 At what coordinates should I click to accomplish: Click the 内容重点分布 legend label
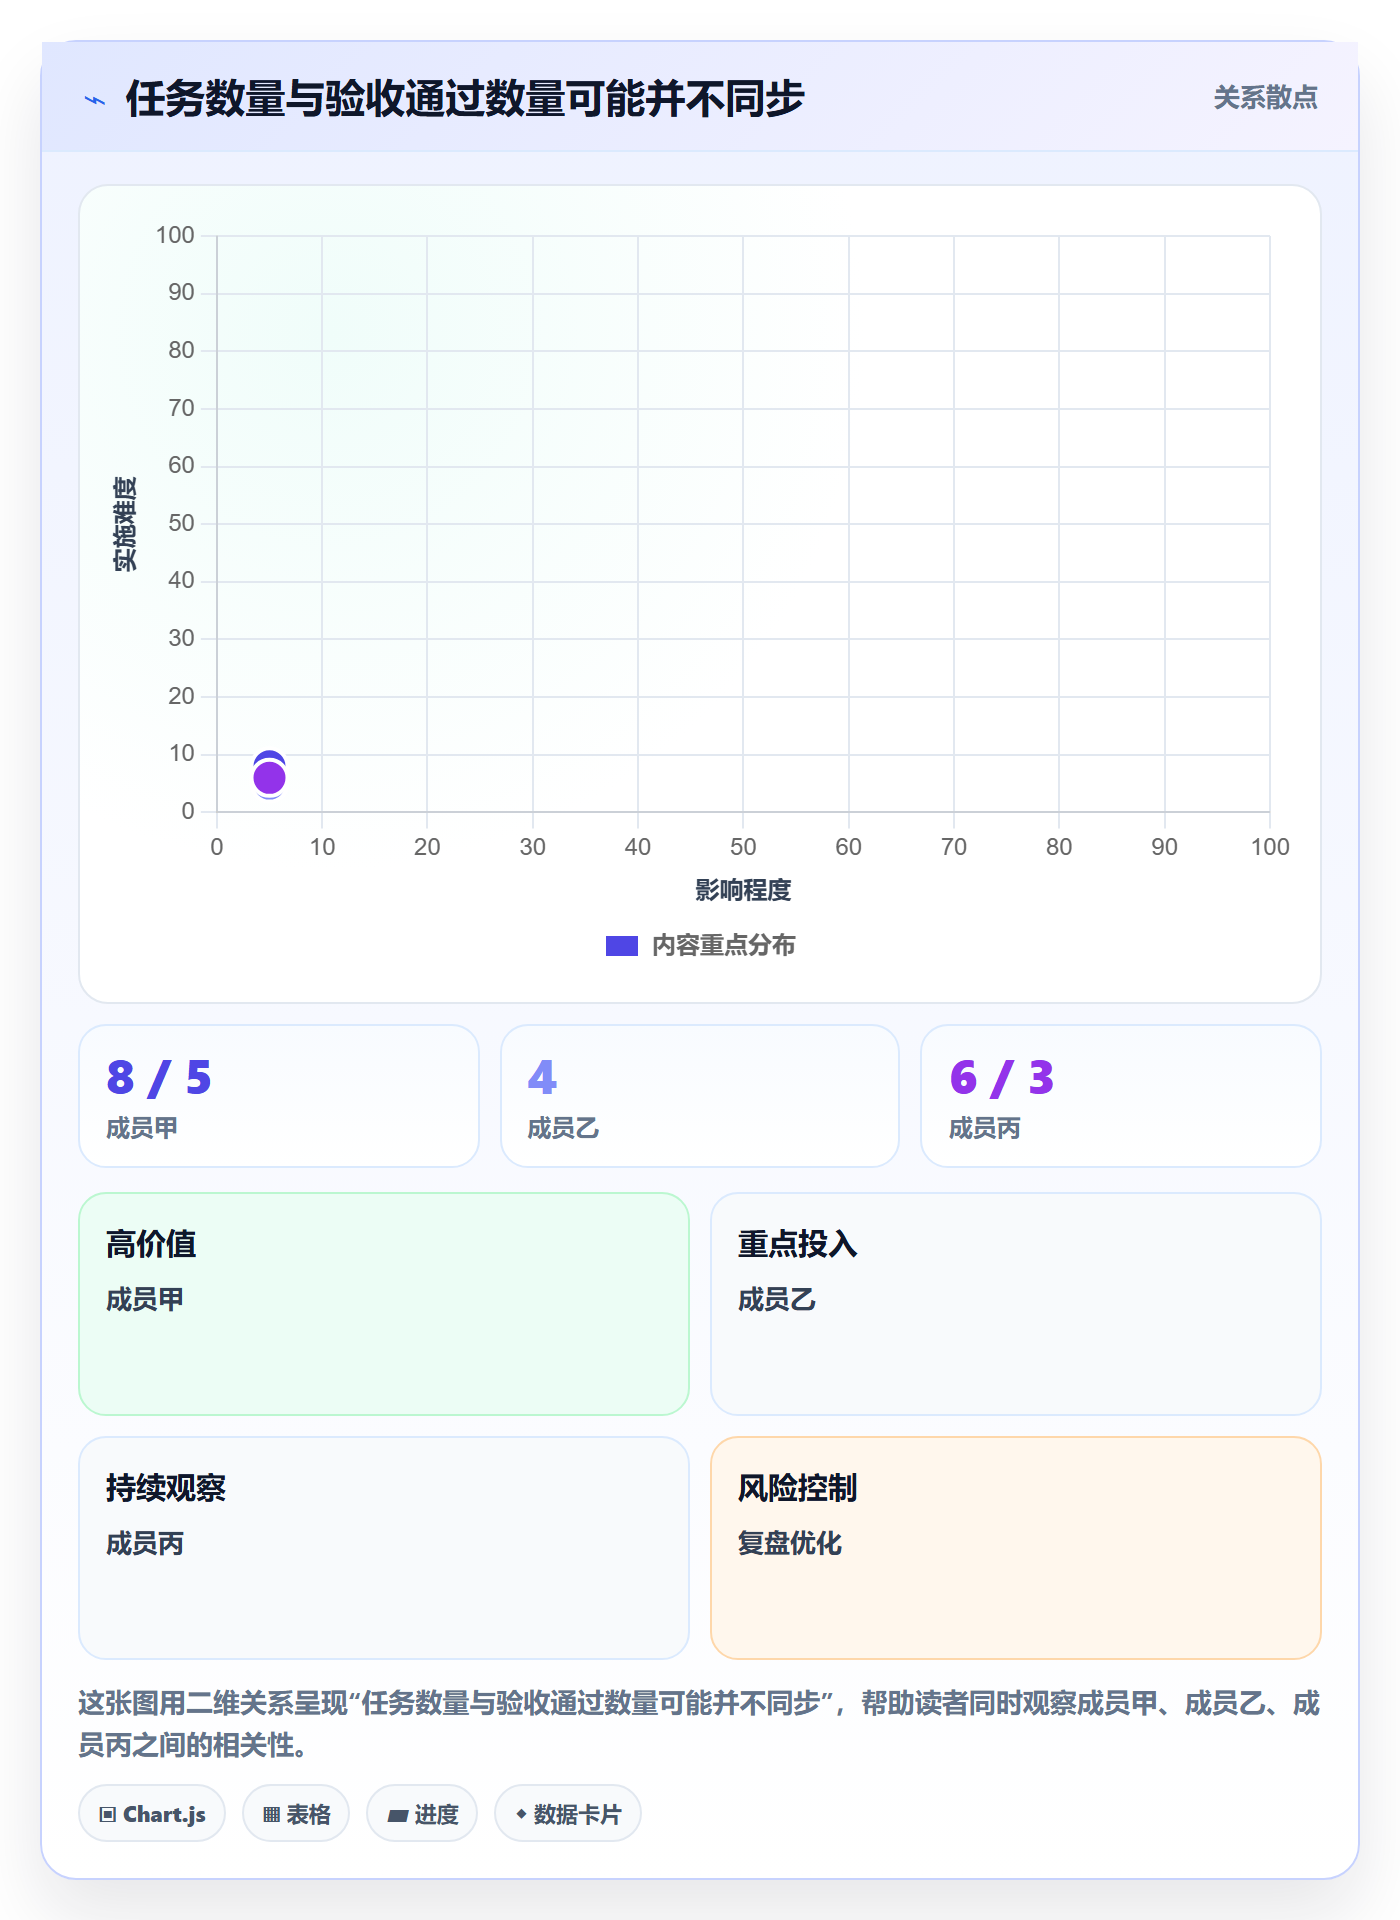click(x=723, y=946)
